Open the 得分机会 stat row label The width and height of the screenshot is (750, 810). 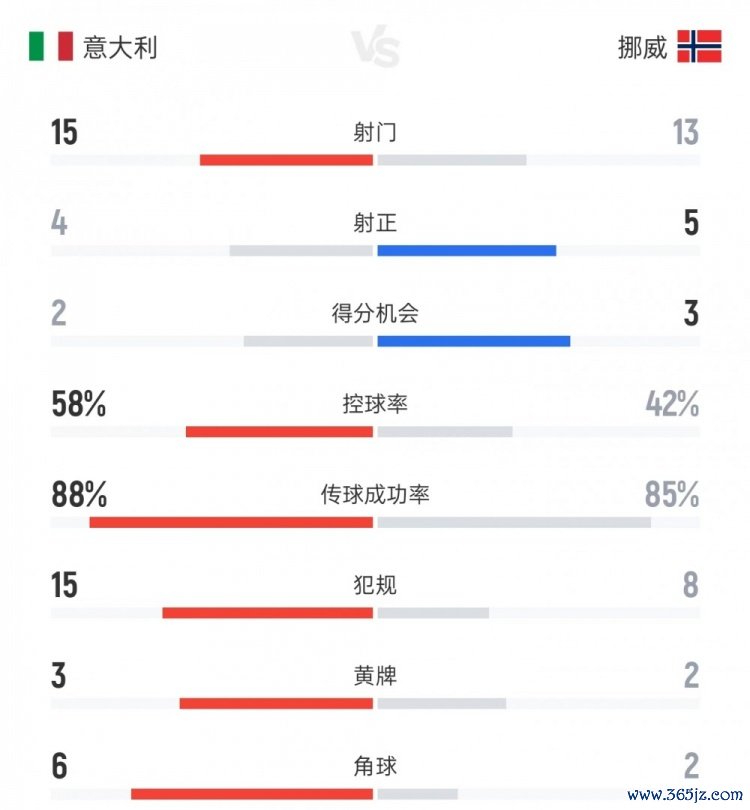[x=375, y=314]
